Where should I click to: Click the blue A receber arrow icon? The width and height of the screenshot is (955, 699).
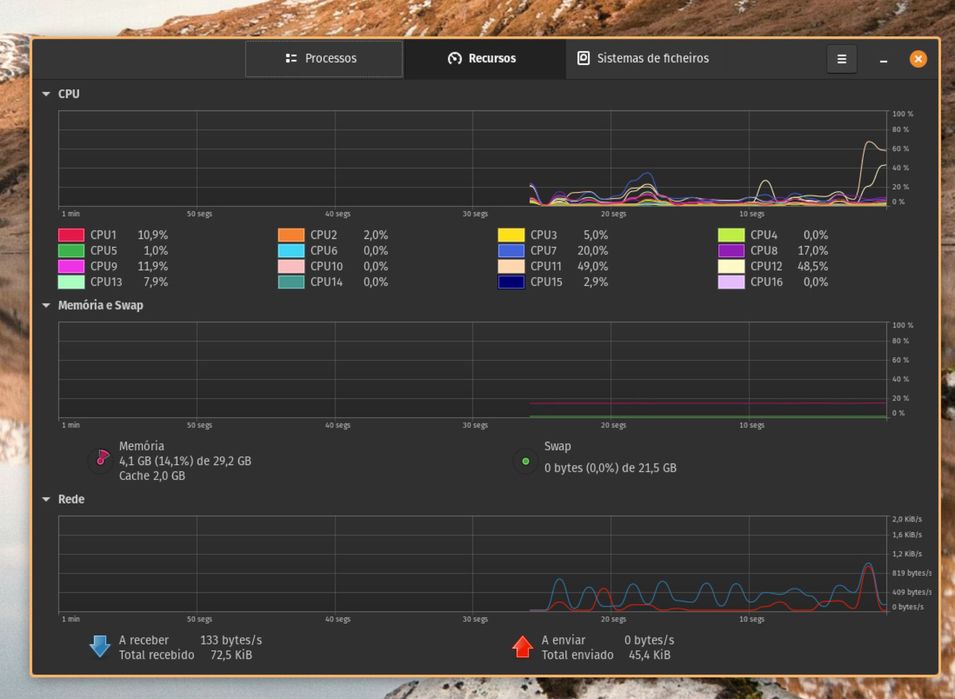pos(100,647)
